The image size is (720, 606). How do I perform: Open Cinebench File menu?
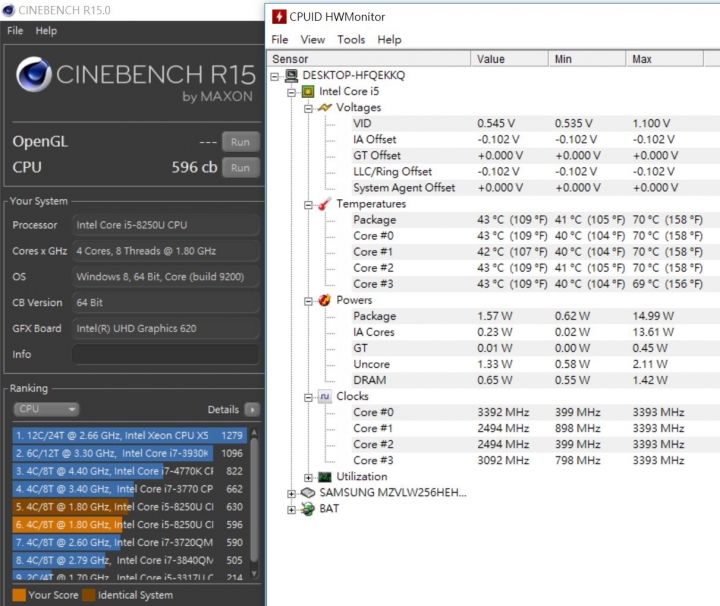click(15, 31)
